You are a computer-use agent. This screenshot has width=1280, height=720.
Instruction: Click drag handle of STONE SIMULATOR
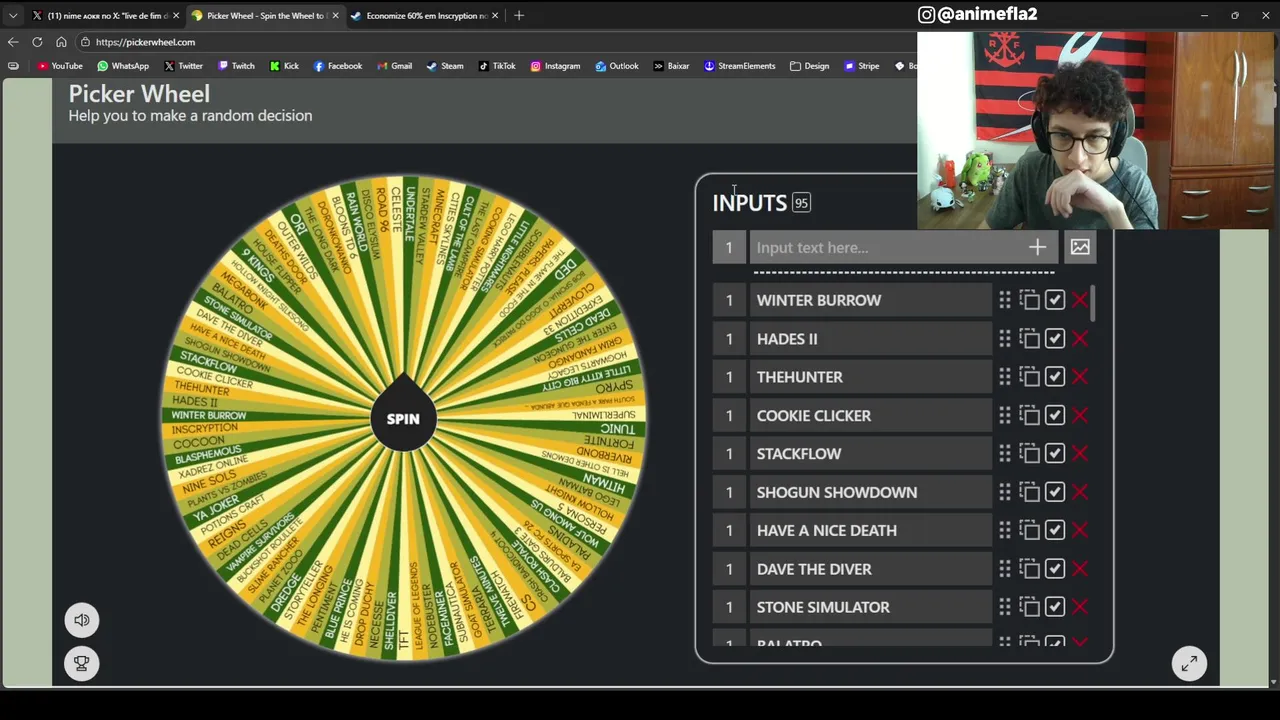click(x=1005, y=607)
